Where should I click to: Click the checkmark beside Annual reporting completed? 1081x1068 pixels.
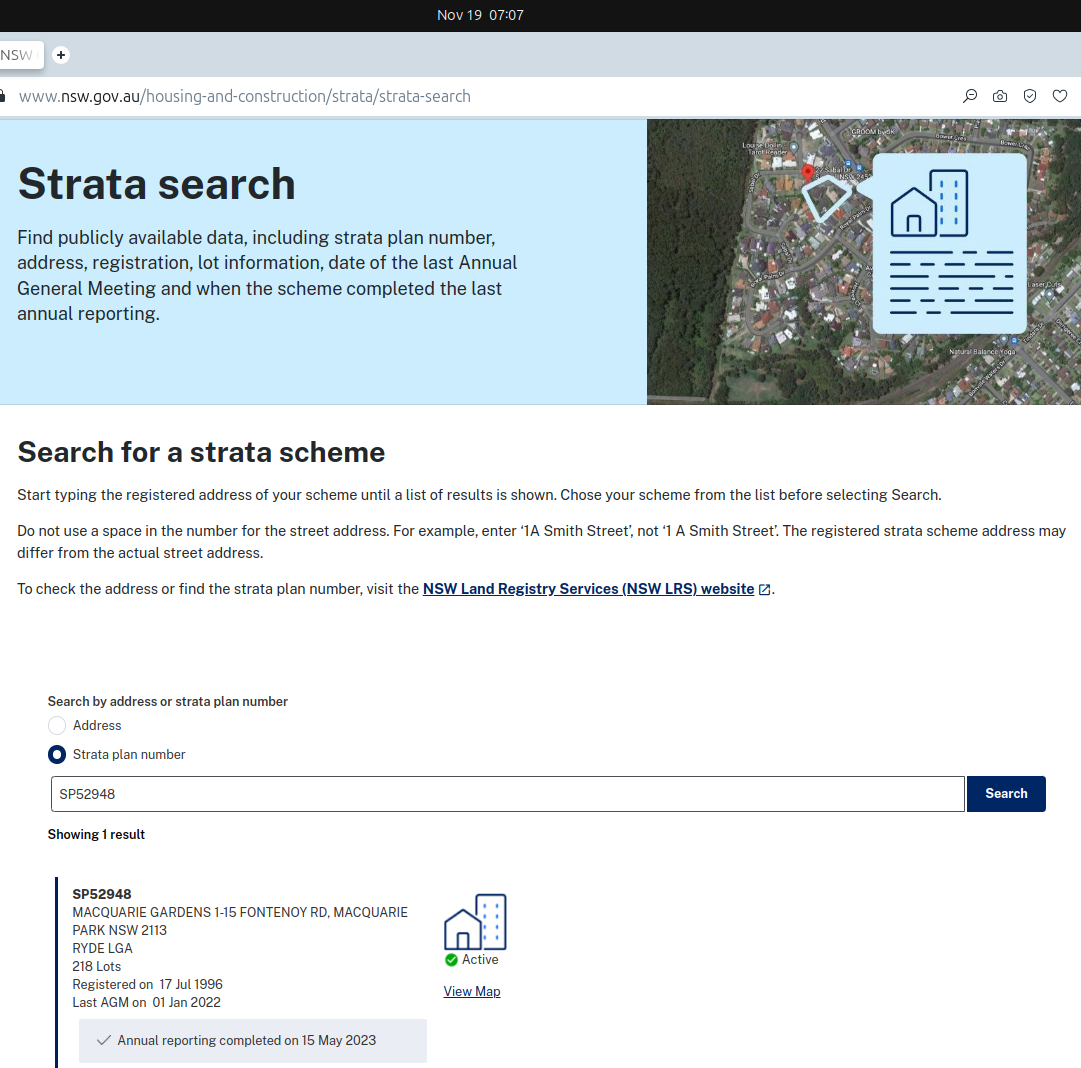[103, 1040]
